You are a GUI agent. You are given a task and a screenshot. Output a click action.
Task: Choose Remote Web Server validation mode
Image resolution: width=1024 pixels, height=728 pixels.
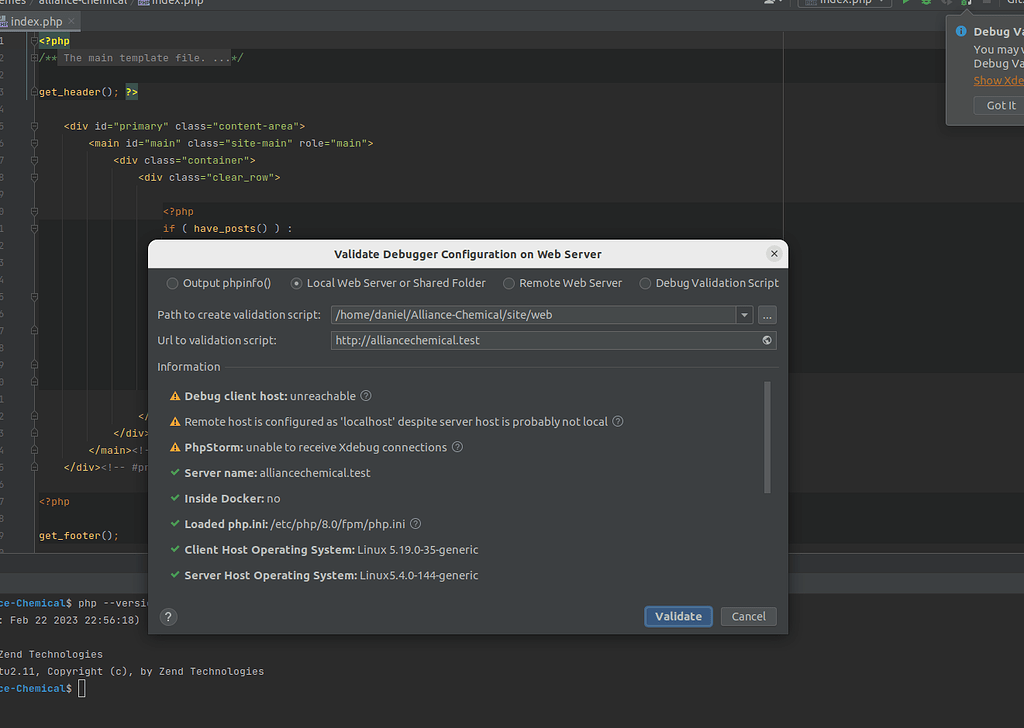[509, 283]
